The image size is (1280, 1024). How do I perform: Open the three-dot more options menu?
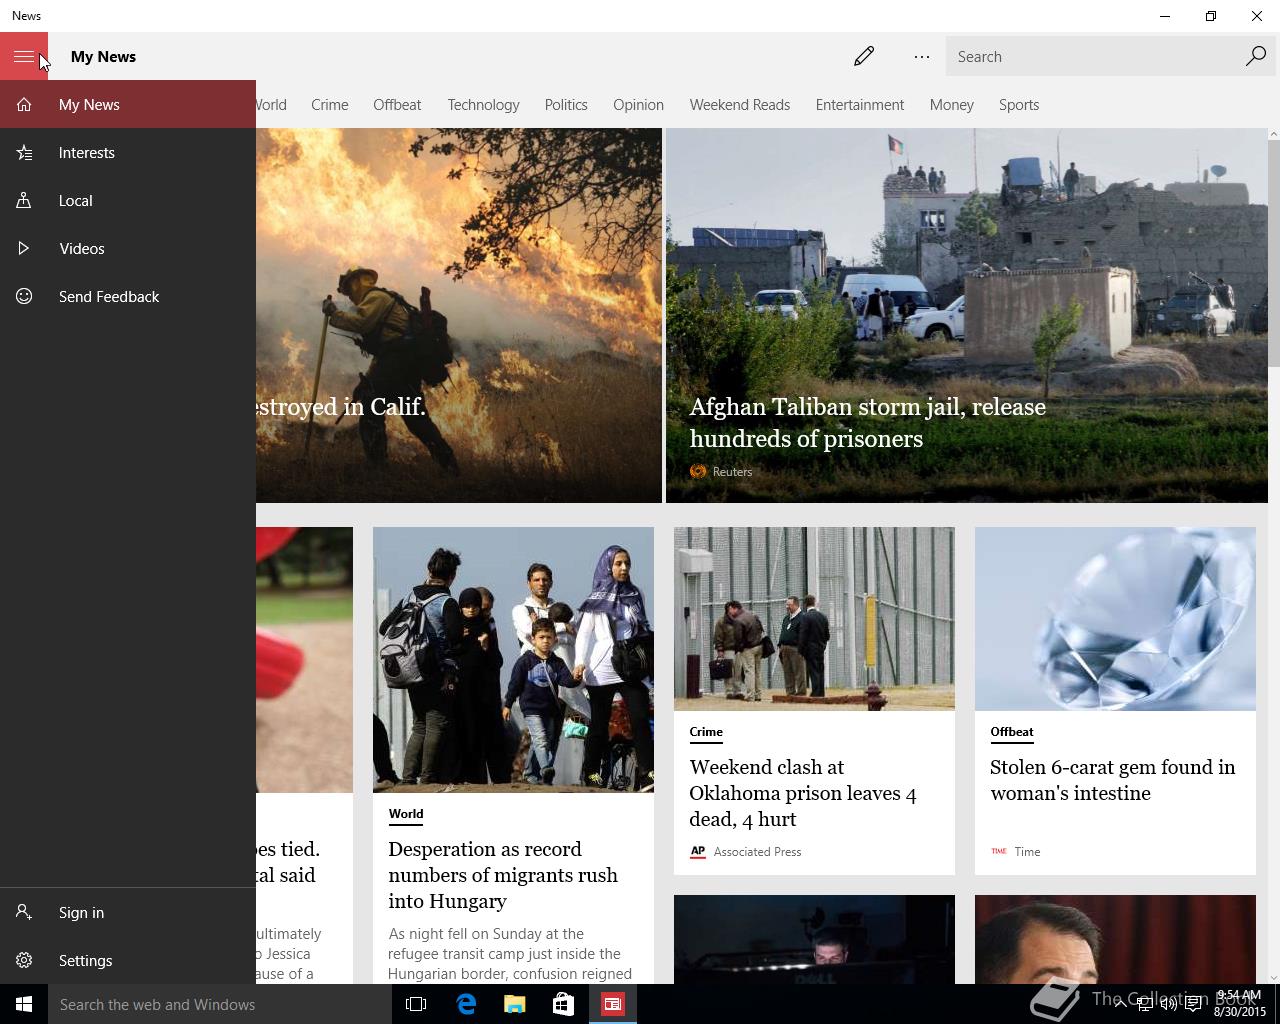point(922,56)
